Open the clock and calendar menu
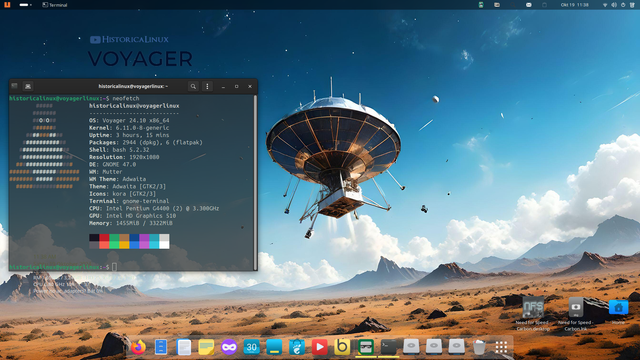This screenshot has height=360, width=640. [x=574, y=5]
